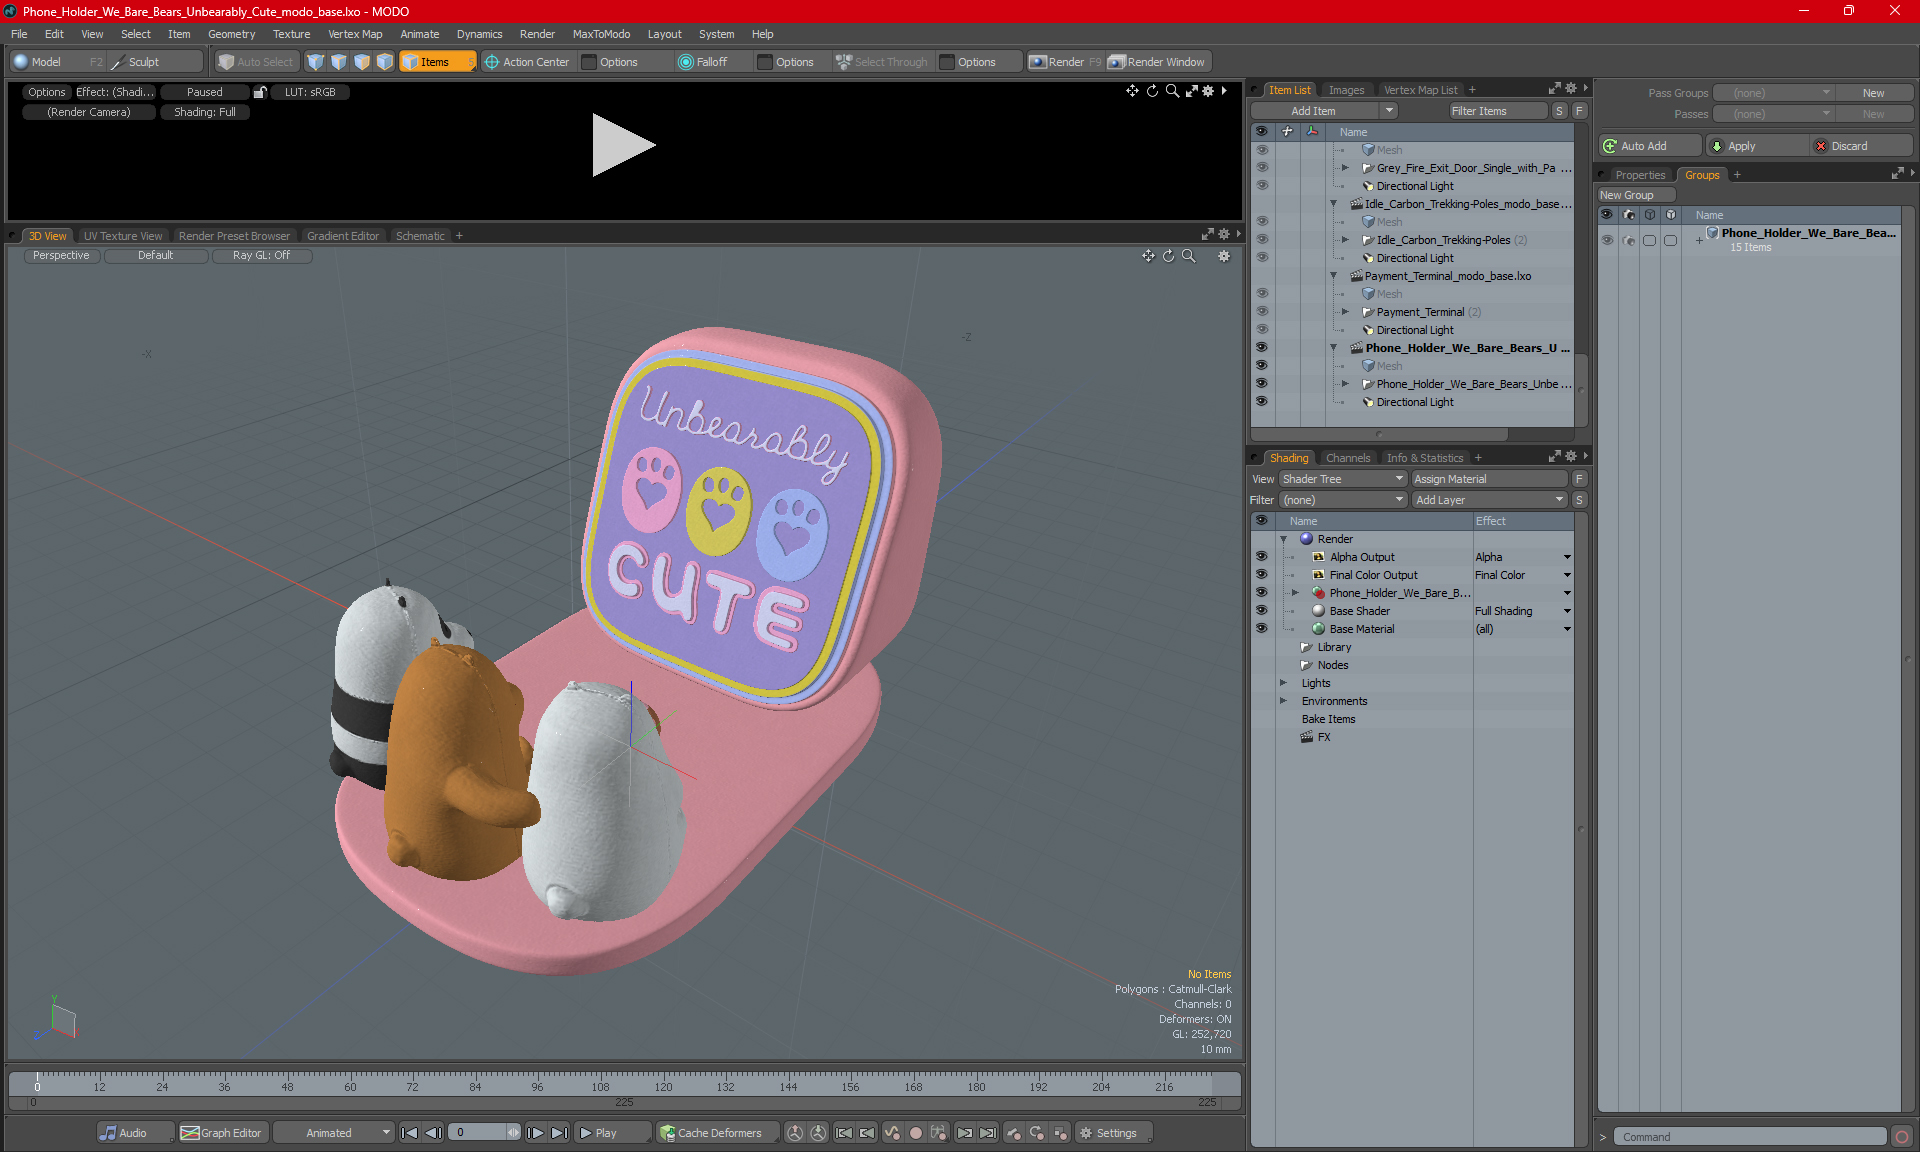Switch to UV Texture View tab
Image resolution: width=1920 pixels, height=1152 pixels.
pos(122,235)
